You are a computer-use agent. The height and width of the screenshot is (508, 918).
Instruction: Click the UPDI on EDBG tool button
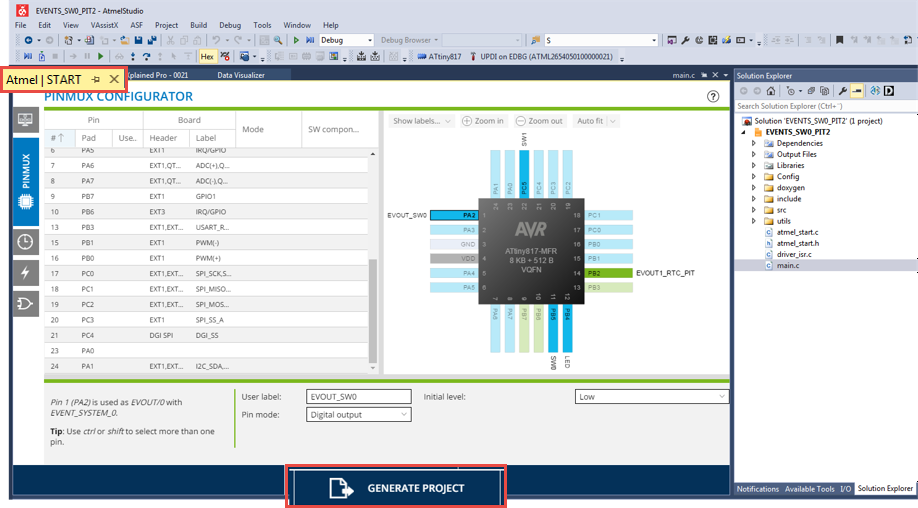[x=542, y=57]
